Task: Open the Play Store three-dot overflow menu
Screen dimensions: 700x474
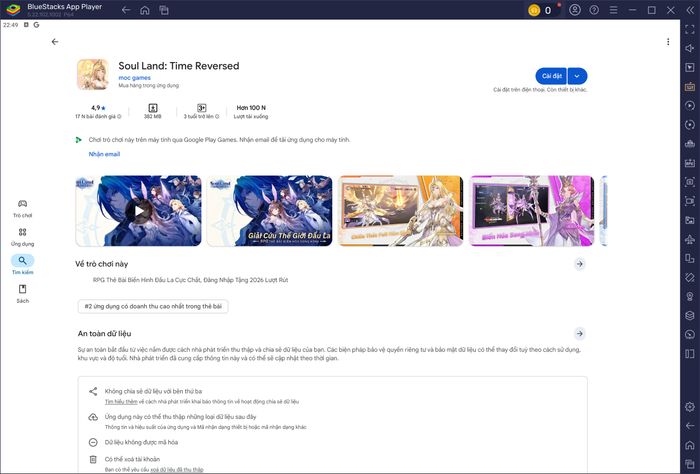Action: click(668, 42)
